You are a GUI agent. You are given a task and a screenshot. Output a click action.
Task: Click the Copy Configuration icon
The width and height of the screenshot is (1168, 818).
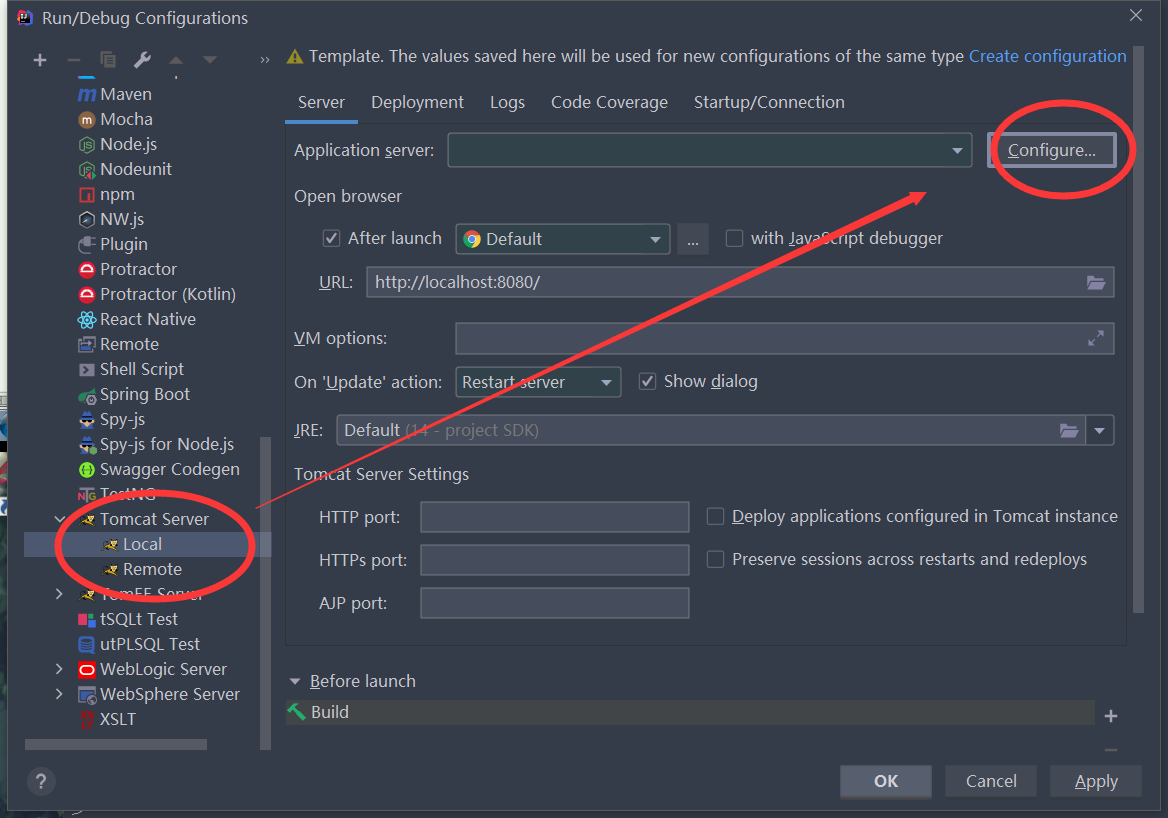click(x=108, y=60)
